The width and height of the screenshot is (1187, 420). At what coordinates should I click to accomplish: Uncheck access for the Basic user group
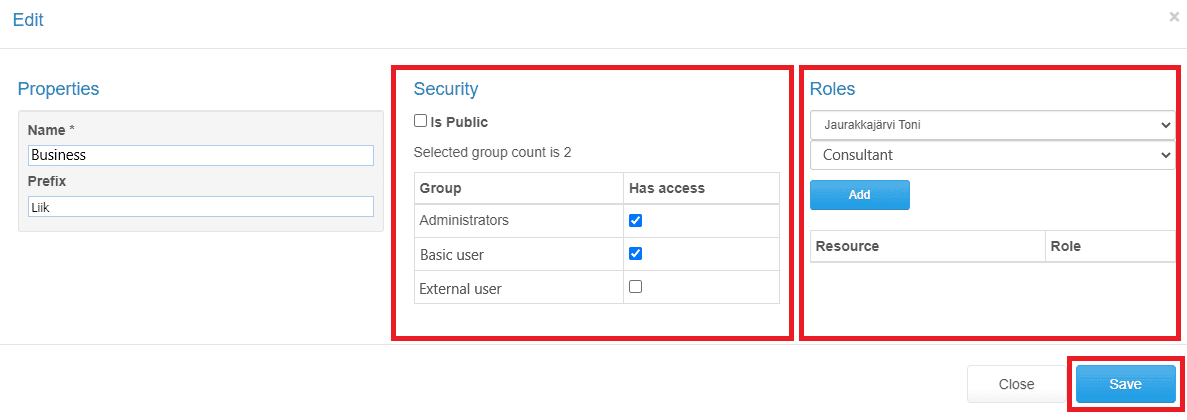(x=636, y=254)
